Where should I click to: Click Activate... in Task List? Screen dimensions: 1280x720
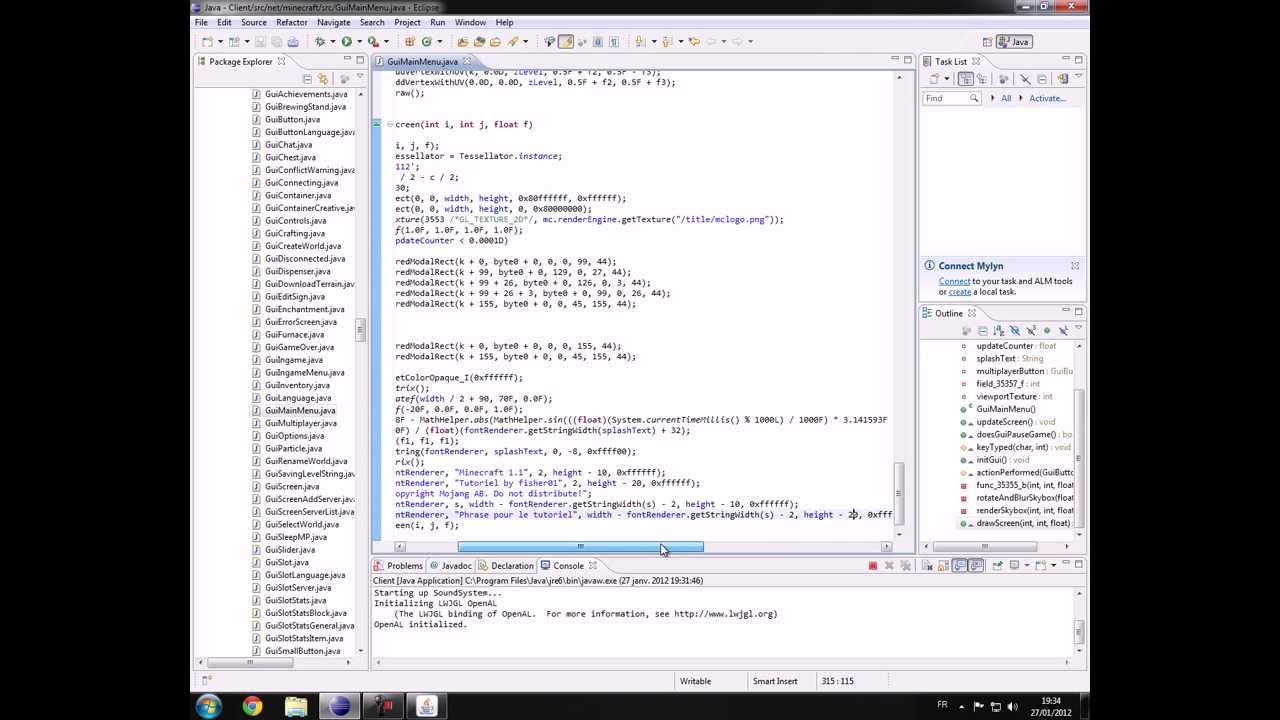(x=1047, y=98)
